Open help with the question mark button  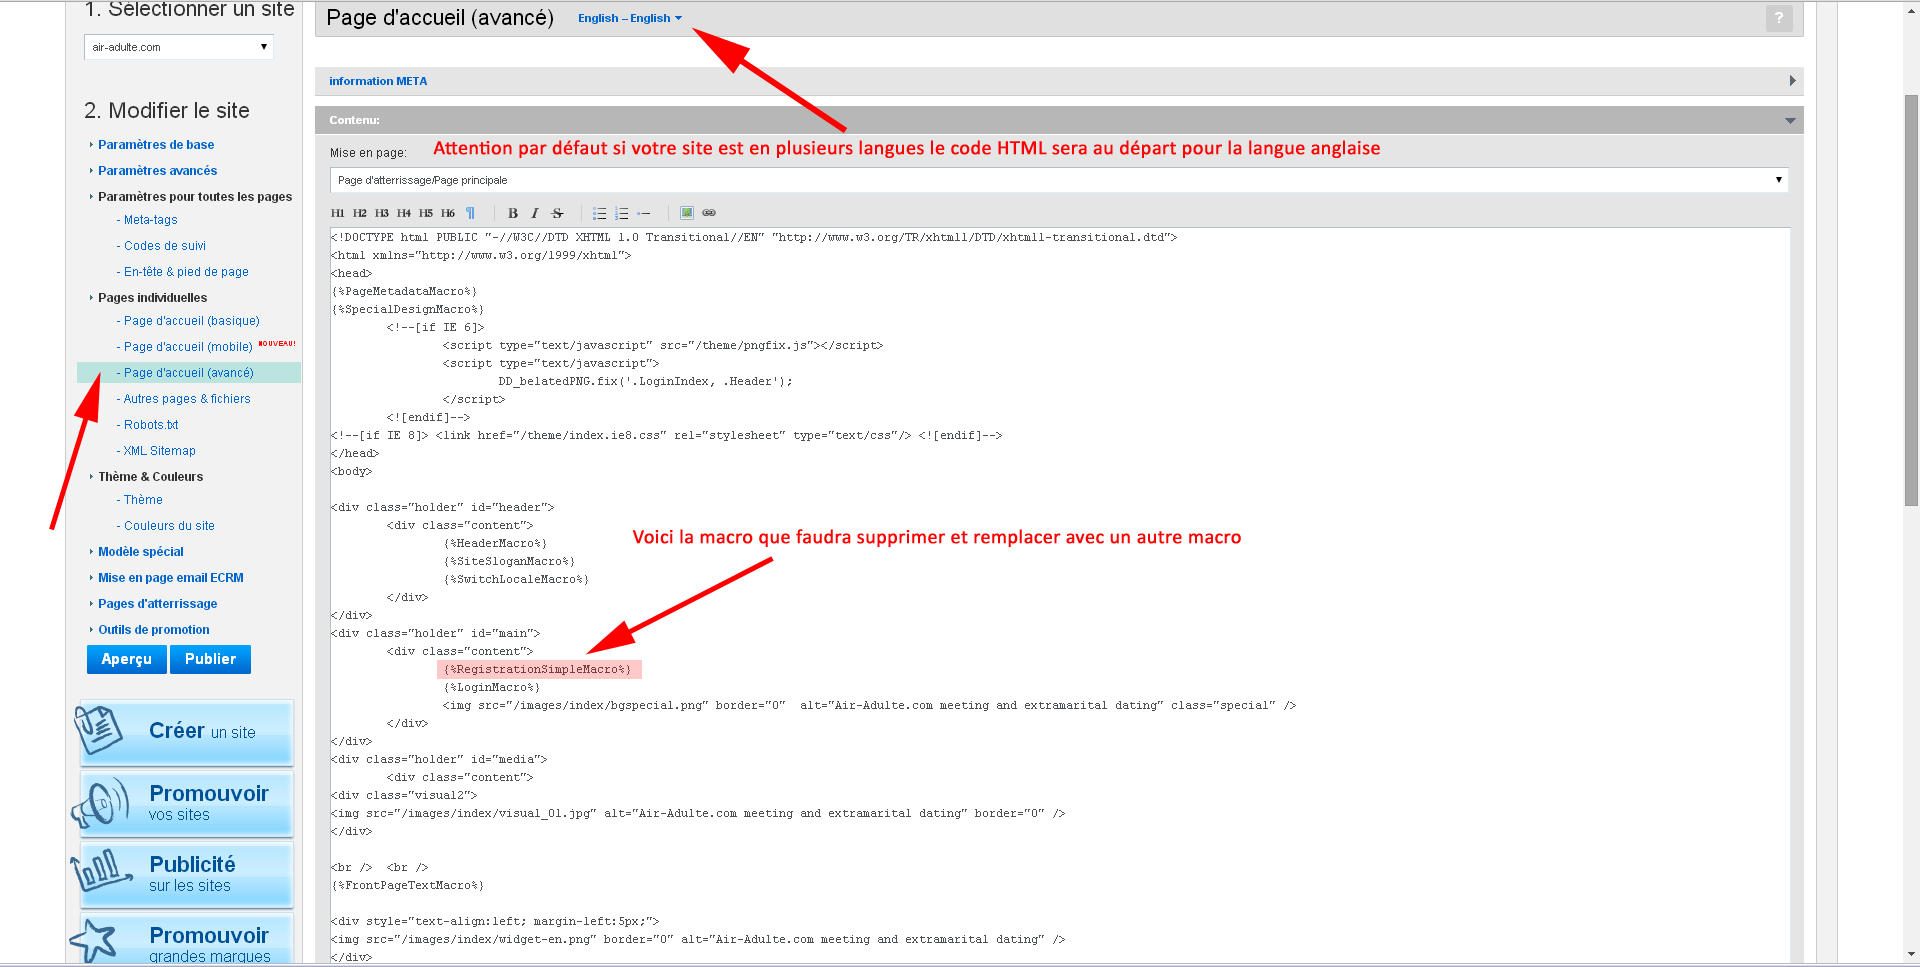[1779, 18]
